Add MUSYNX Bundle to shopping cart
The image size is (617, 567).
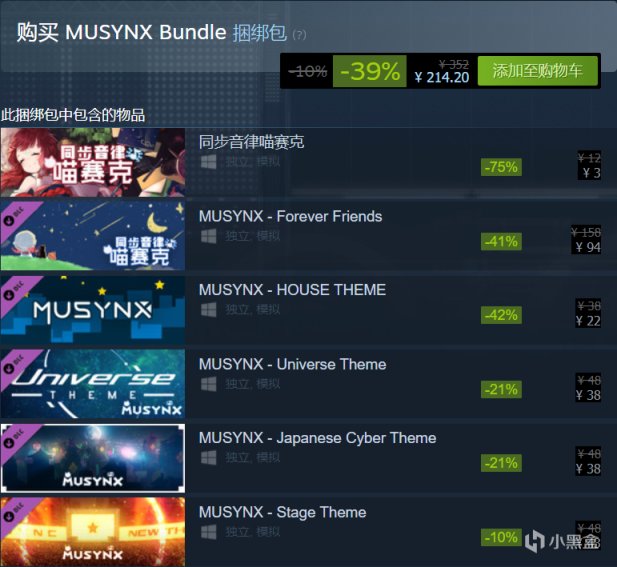(x=538, y=71)
